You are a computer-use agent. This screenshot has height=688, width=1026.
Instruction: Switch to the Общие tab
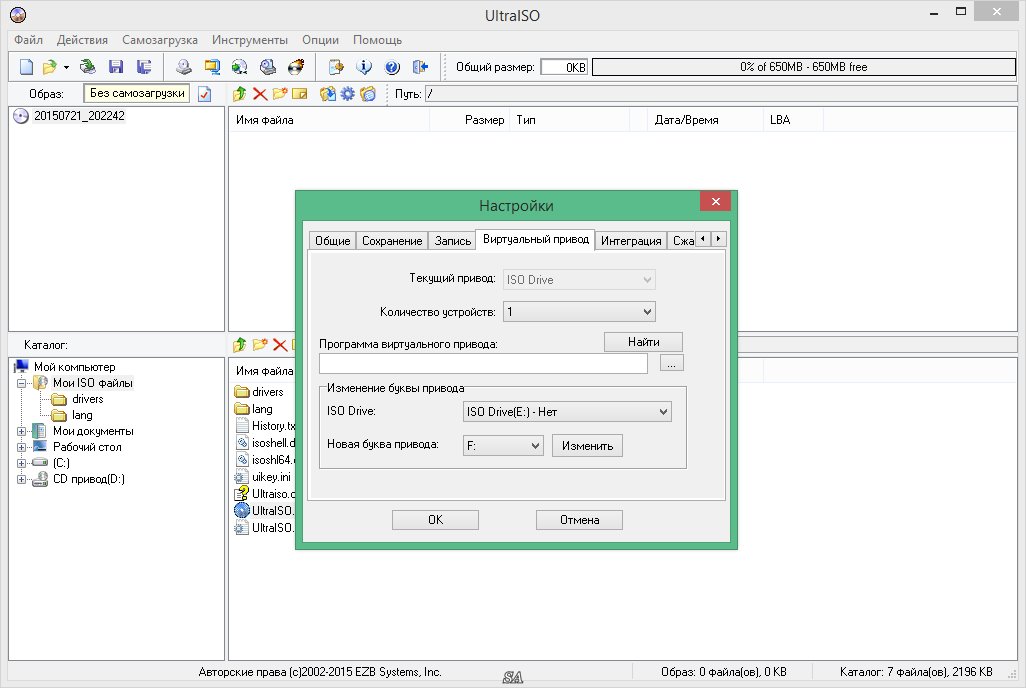tap(332, 241)
